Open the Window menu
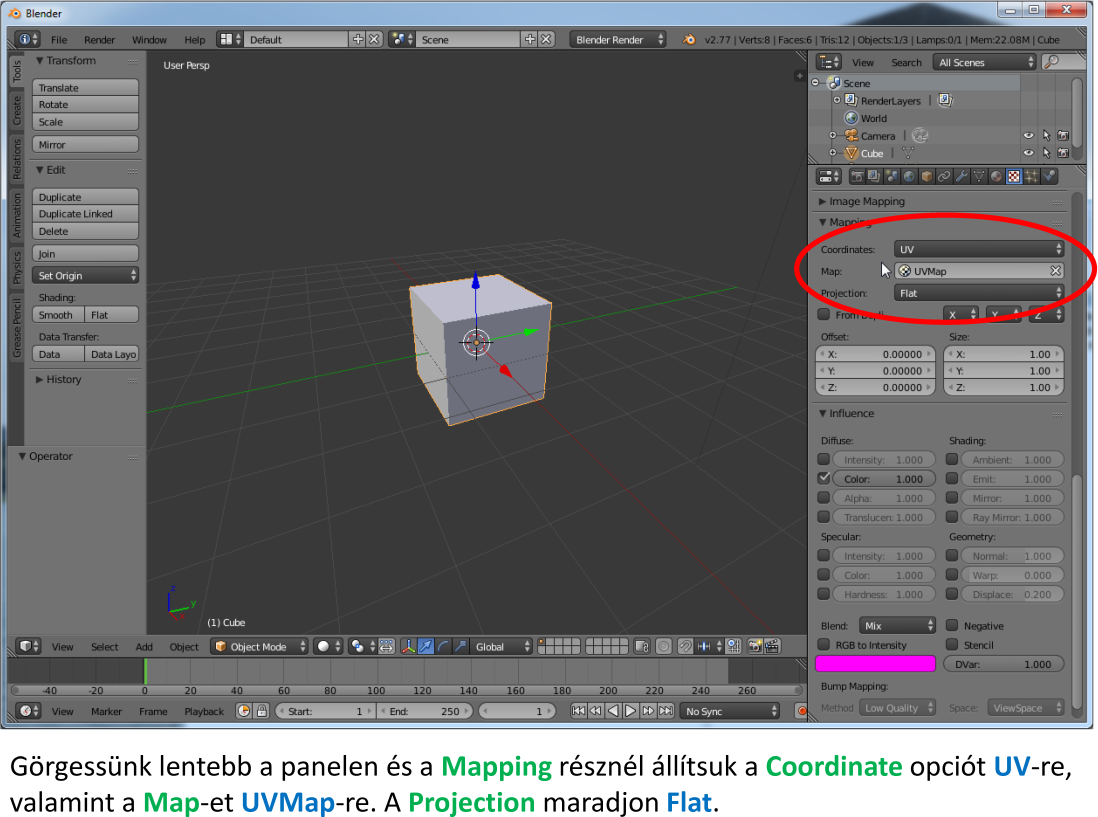The height and width of the screenshot is (817, 1098). 149,40
